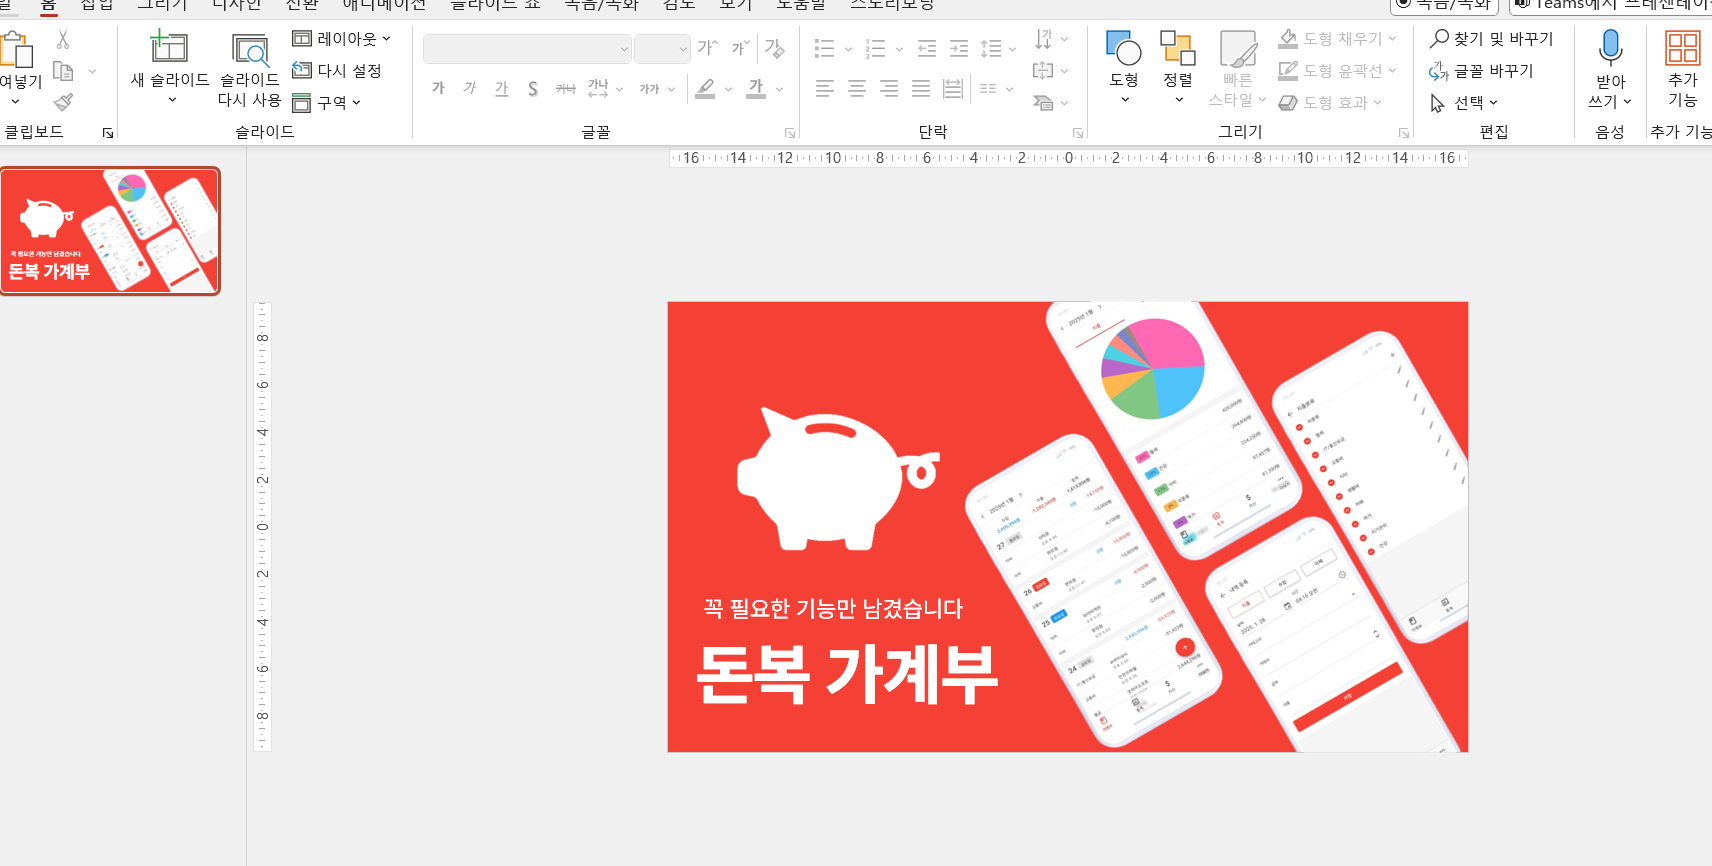
Task: Click 찾기 및 바꾸기 find and replace
Action: point(1491,39)
